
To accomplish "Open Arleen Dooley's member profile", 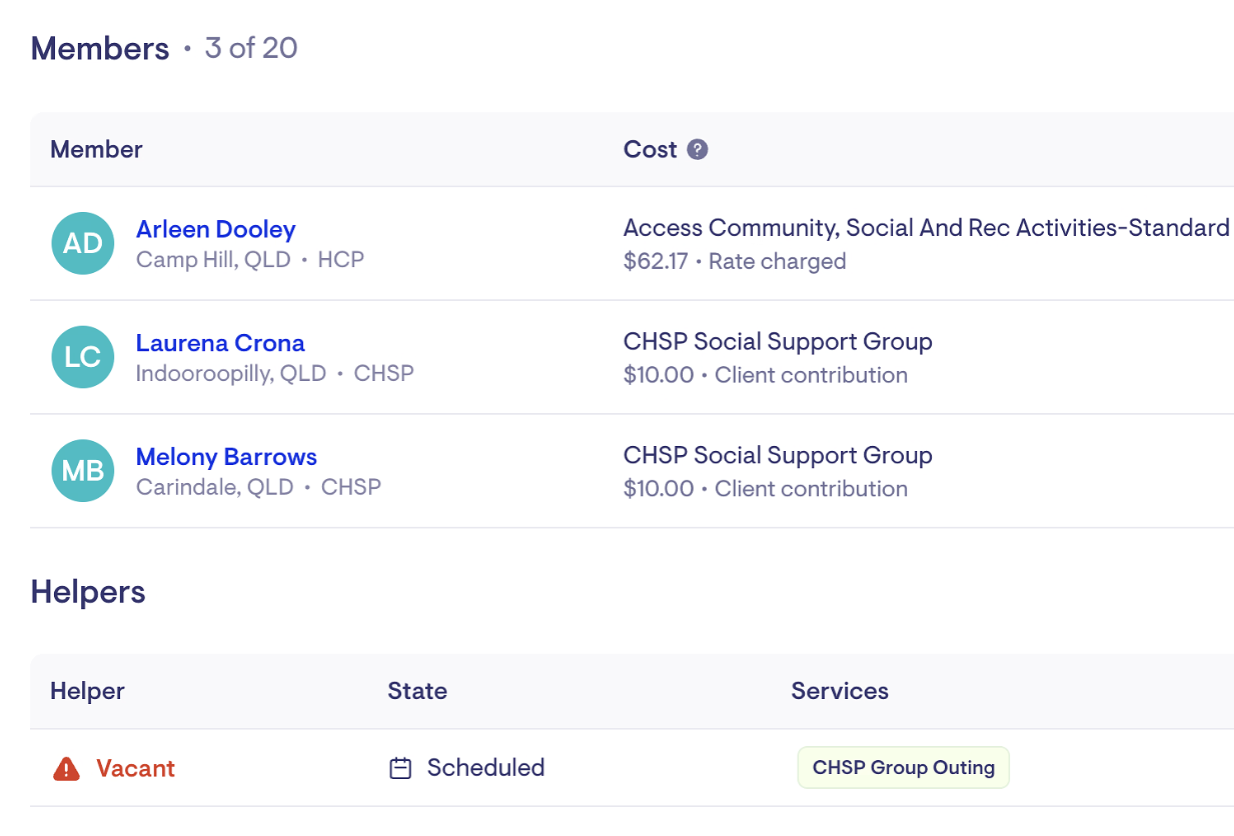I will coord(215,230).
